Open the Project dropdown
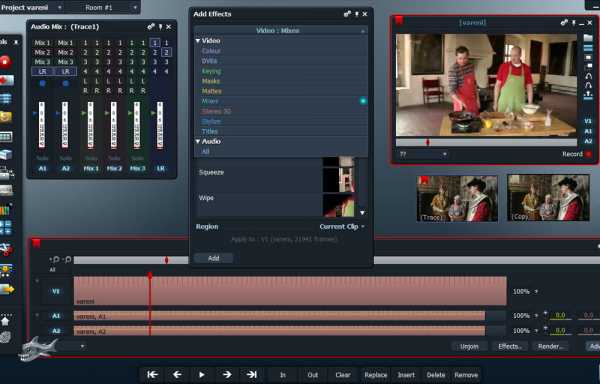600x384 pixels. click(x=59, y=7)
